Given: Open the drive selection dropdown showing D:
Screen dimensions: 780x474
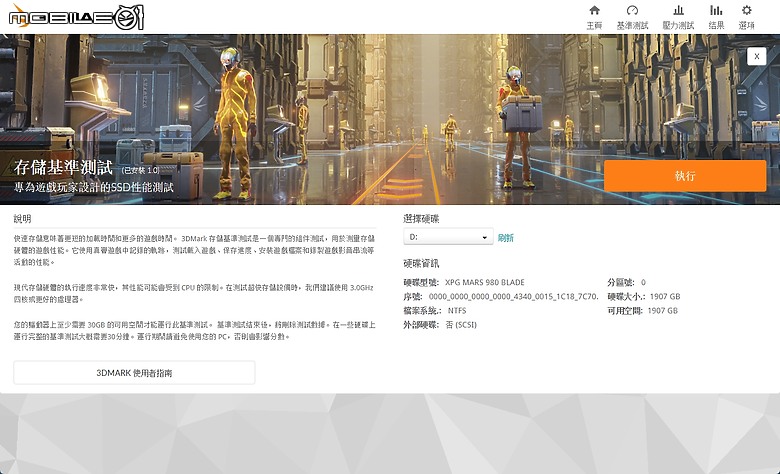Looking at the screenshot, I should pyautogui.click(x=448, y=237).
